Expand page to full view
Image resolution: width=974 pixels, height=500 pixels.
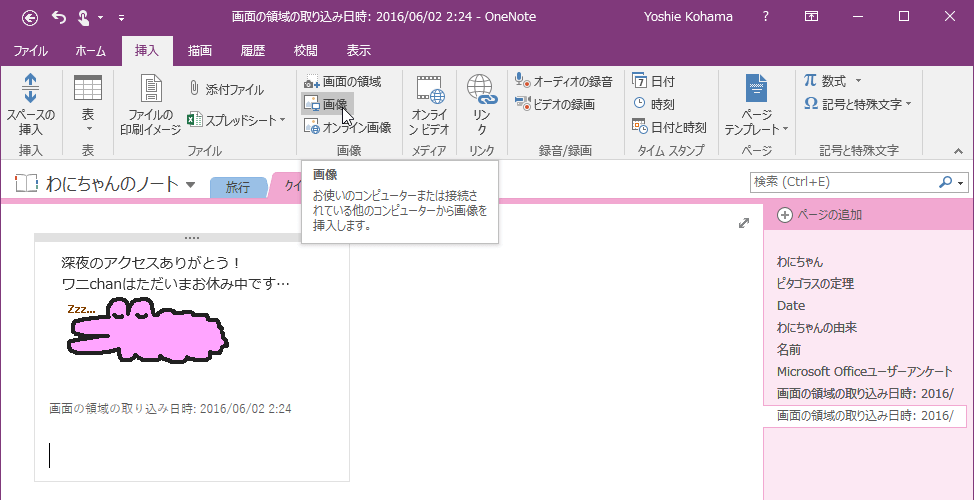point(744,224)
